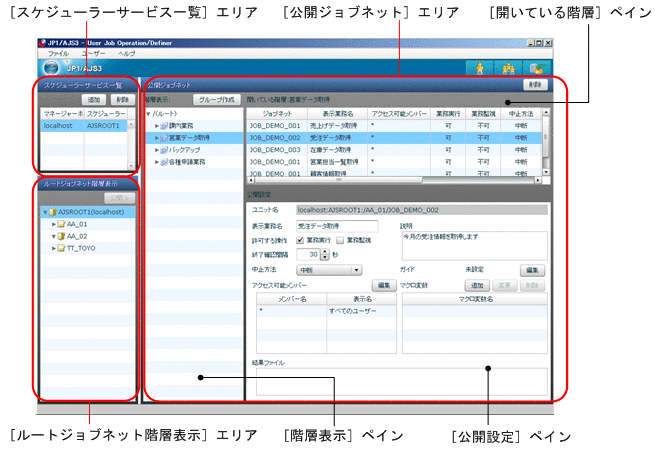The width and height of the screenshot is (655, 449).
Task: Open the ファイル menu
Action: (58, 52)
